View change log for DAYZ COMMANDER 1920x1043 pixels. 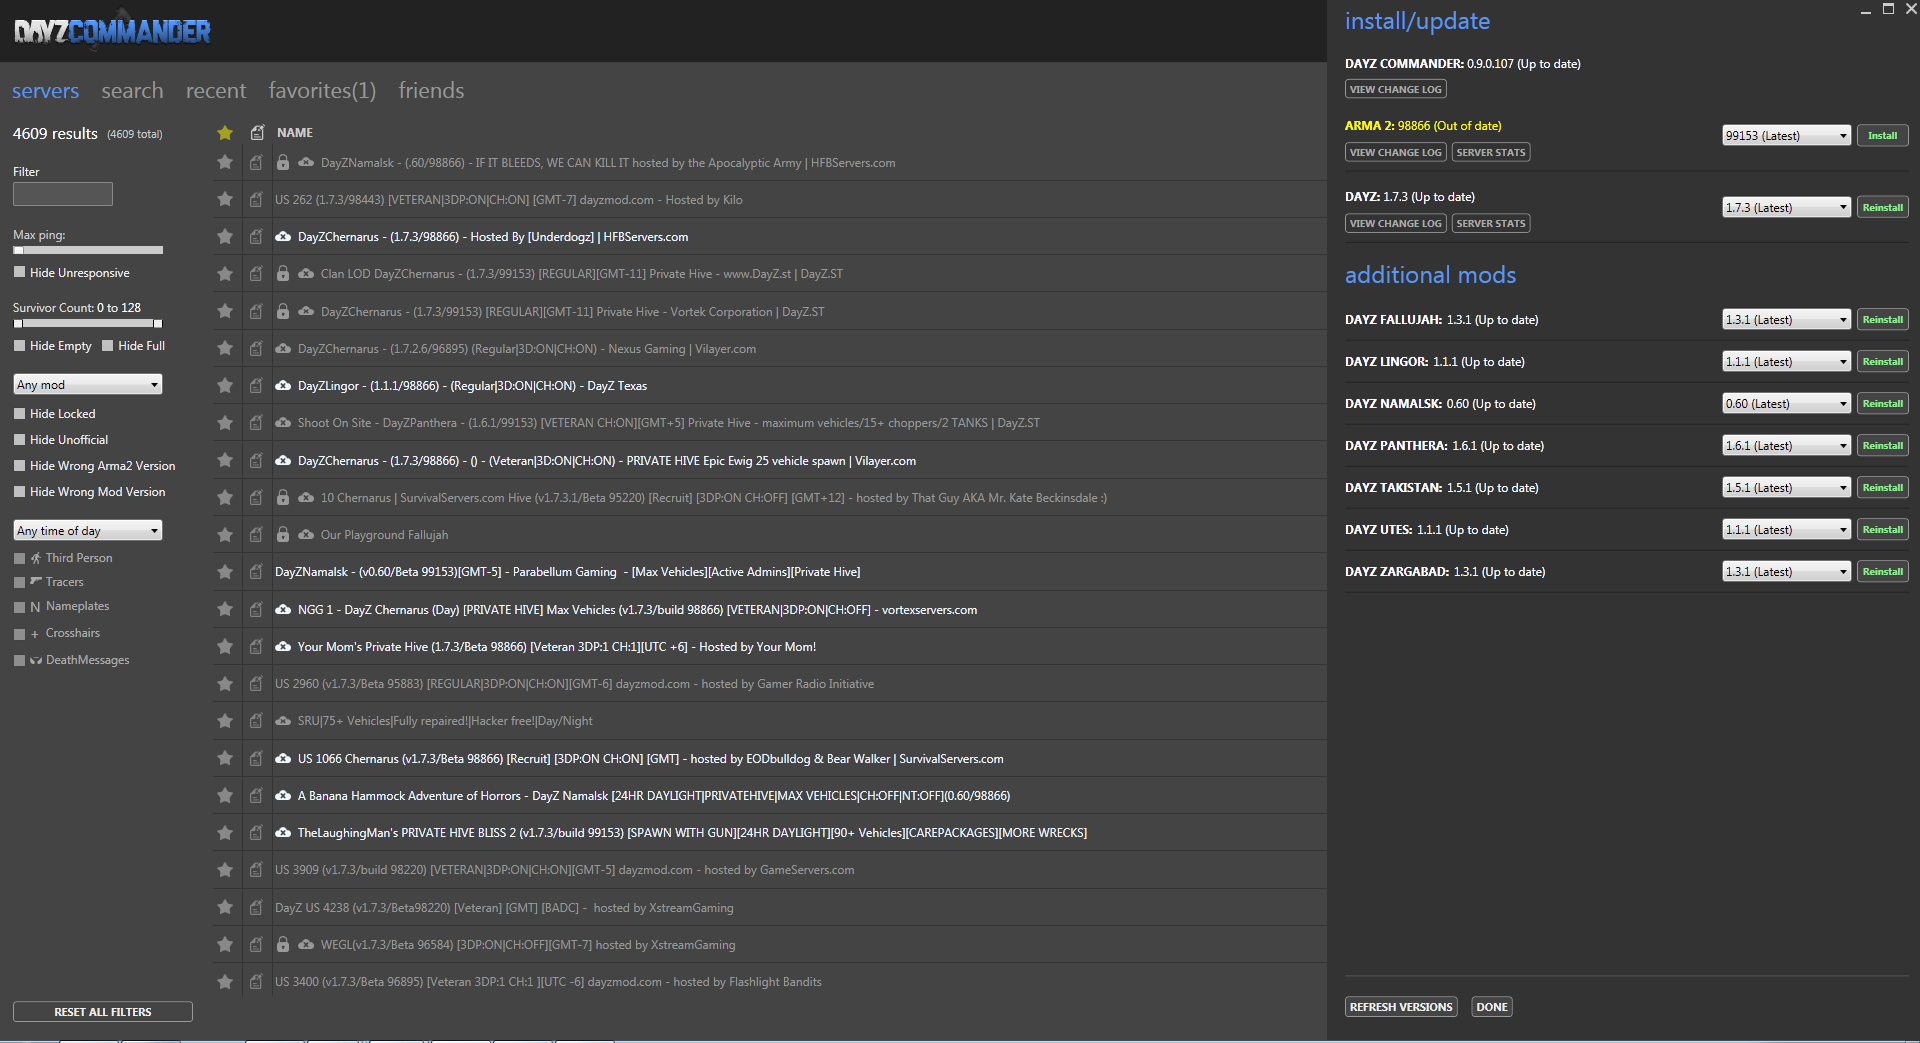pos(1395,90)
